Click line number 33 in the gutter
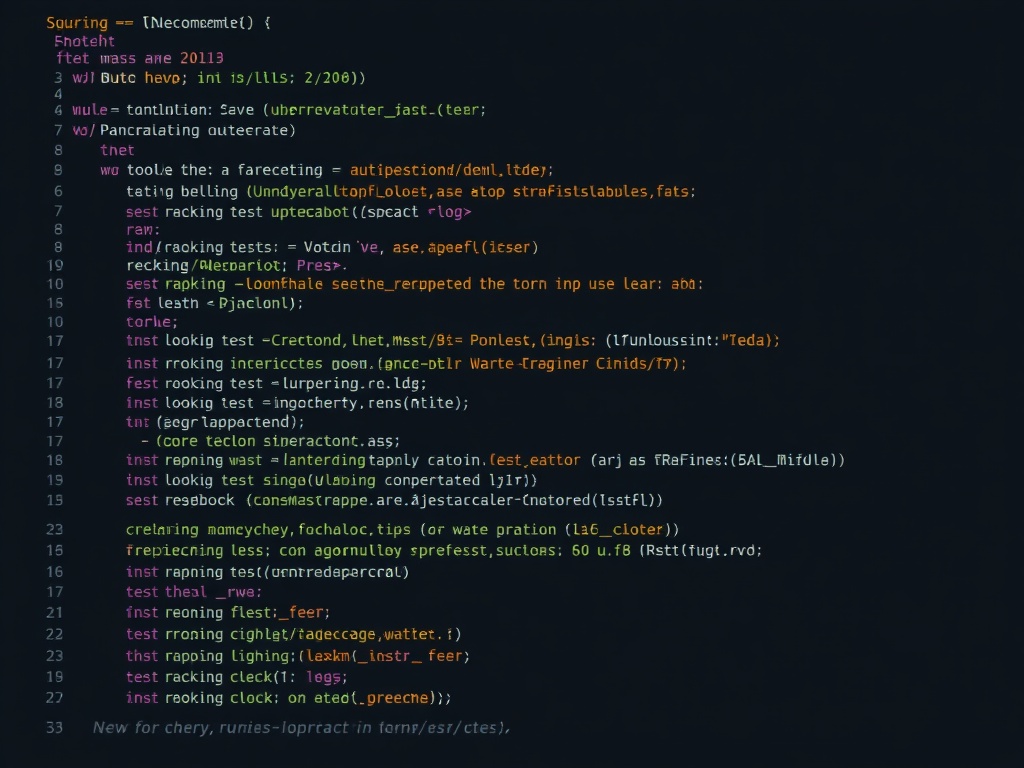The width and height of the screenshot is (1024, 768). click(54, 728)
